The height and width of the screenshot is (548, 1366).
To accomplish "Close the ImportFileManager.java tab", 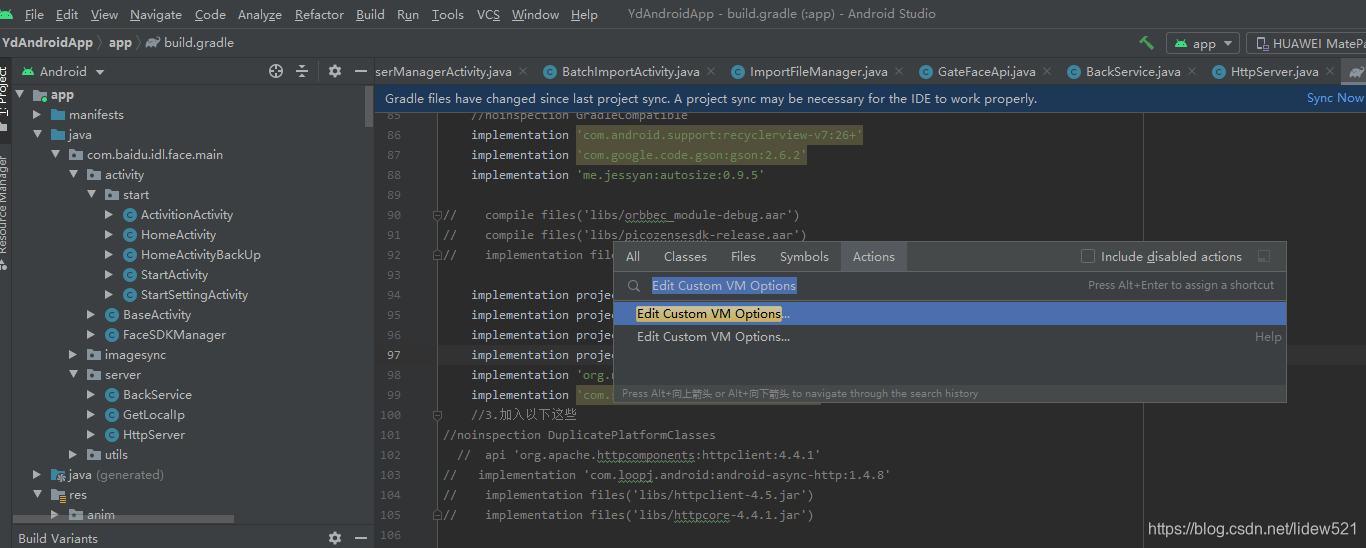I will 898,72.
